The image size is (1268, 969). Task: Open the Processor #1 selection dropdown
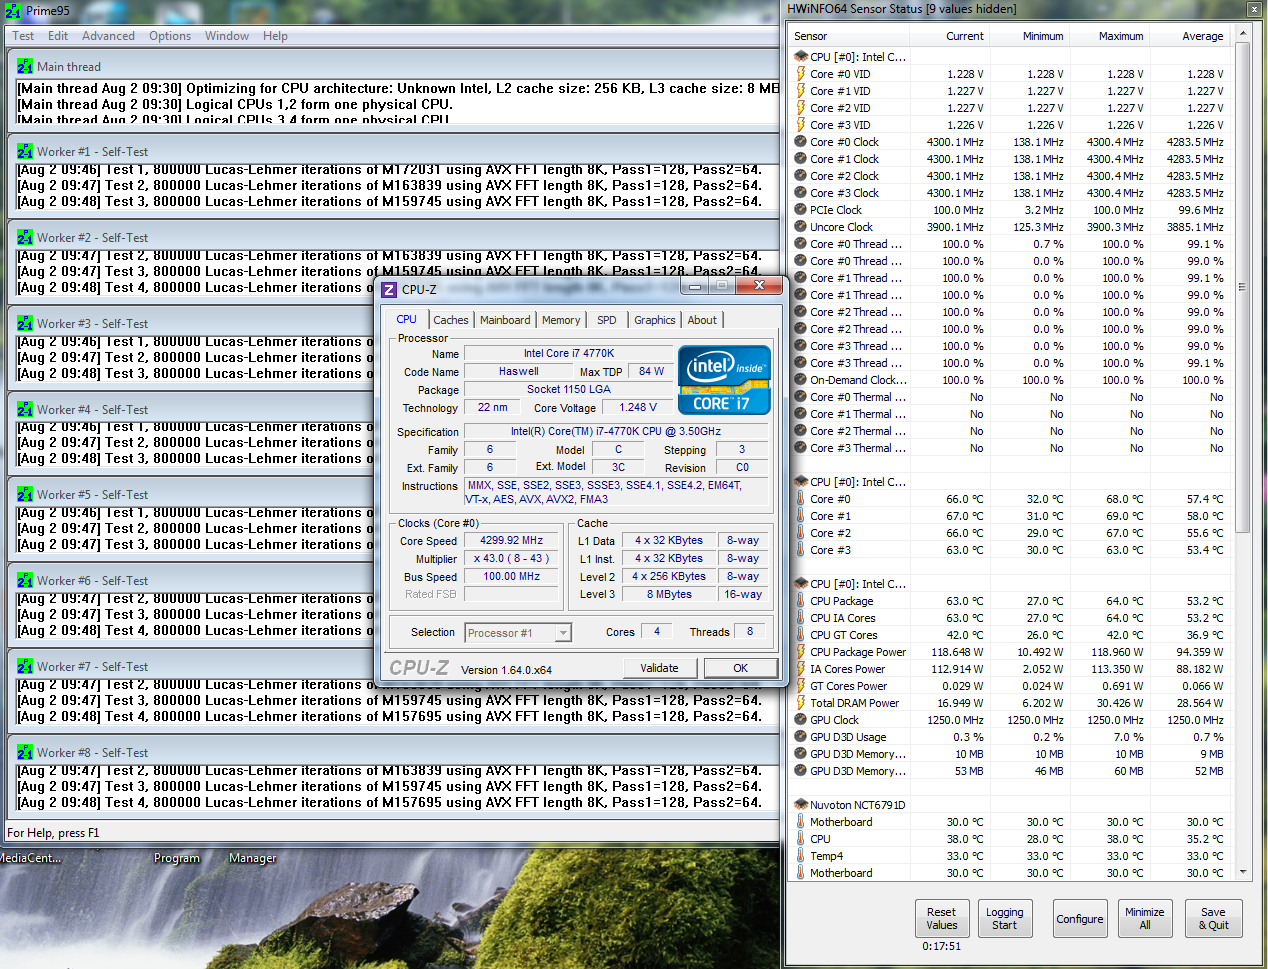(563, 633)
